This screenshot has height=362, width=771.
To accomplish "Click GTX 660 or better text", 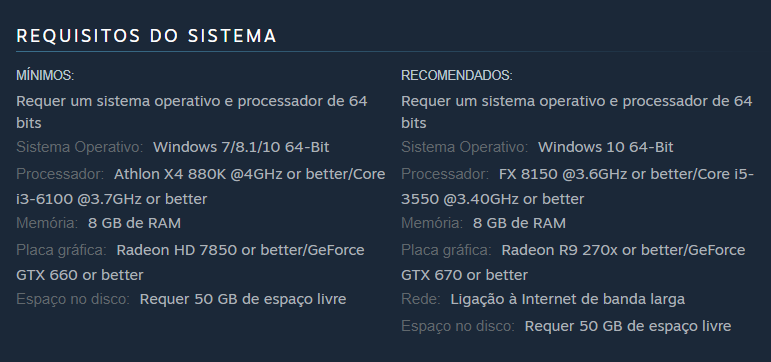I will pyautogui.click(x=80, y=275).
